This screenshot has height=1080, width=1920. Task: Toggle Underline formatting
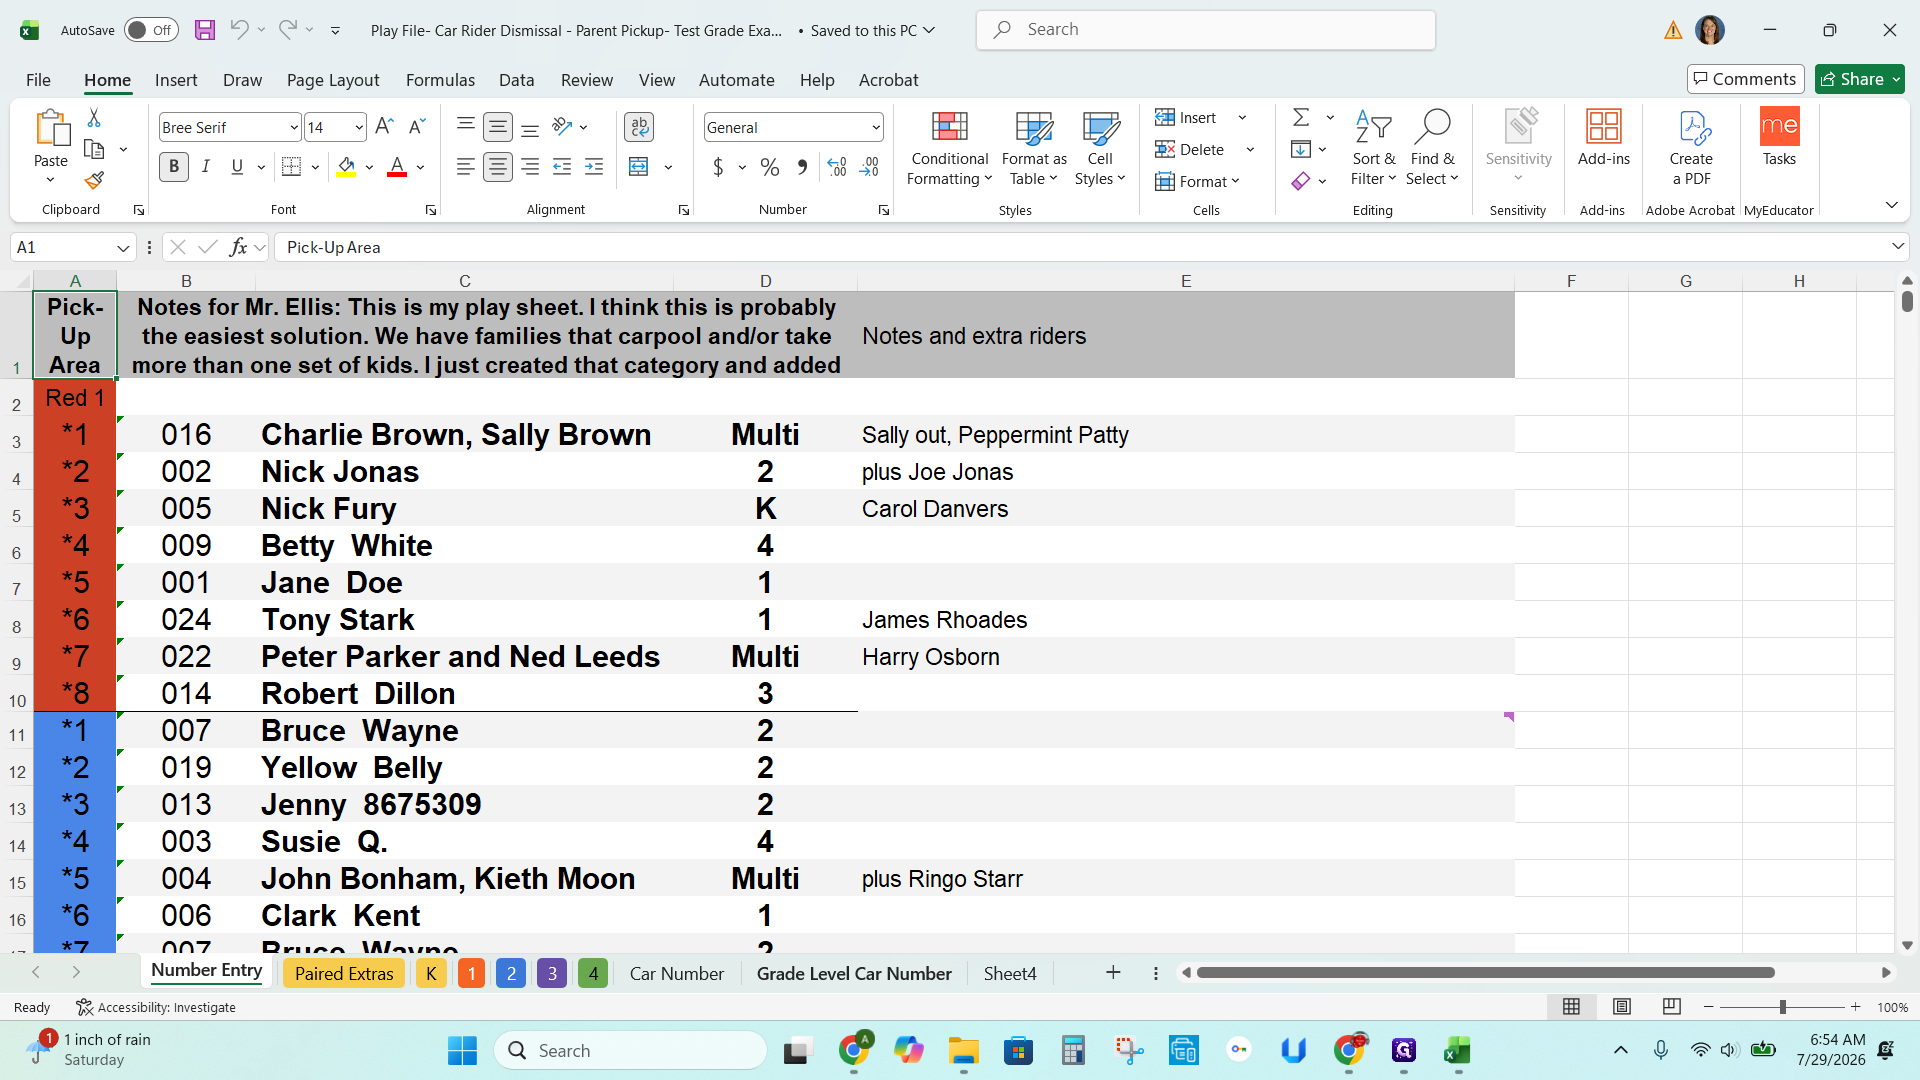coord(237,167)
